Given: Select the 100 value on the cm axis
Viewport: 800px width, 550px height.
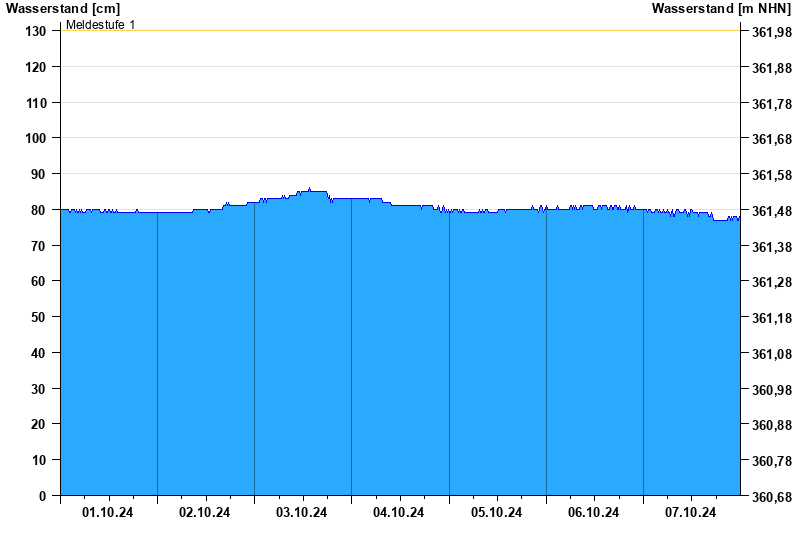Looking at the screenshot, I should tap(35, 138).
